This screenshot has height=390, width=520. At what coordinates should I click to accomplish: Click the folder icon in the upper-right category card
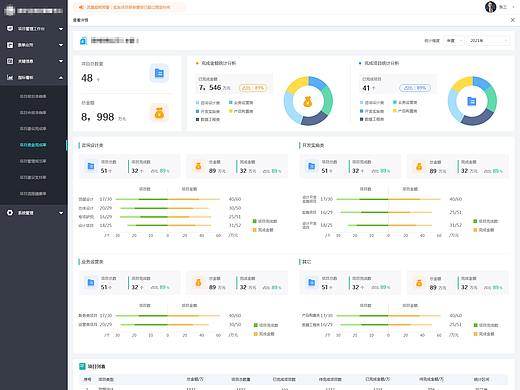point(311,166)
